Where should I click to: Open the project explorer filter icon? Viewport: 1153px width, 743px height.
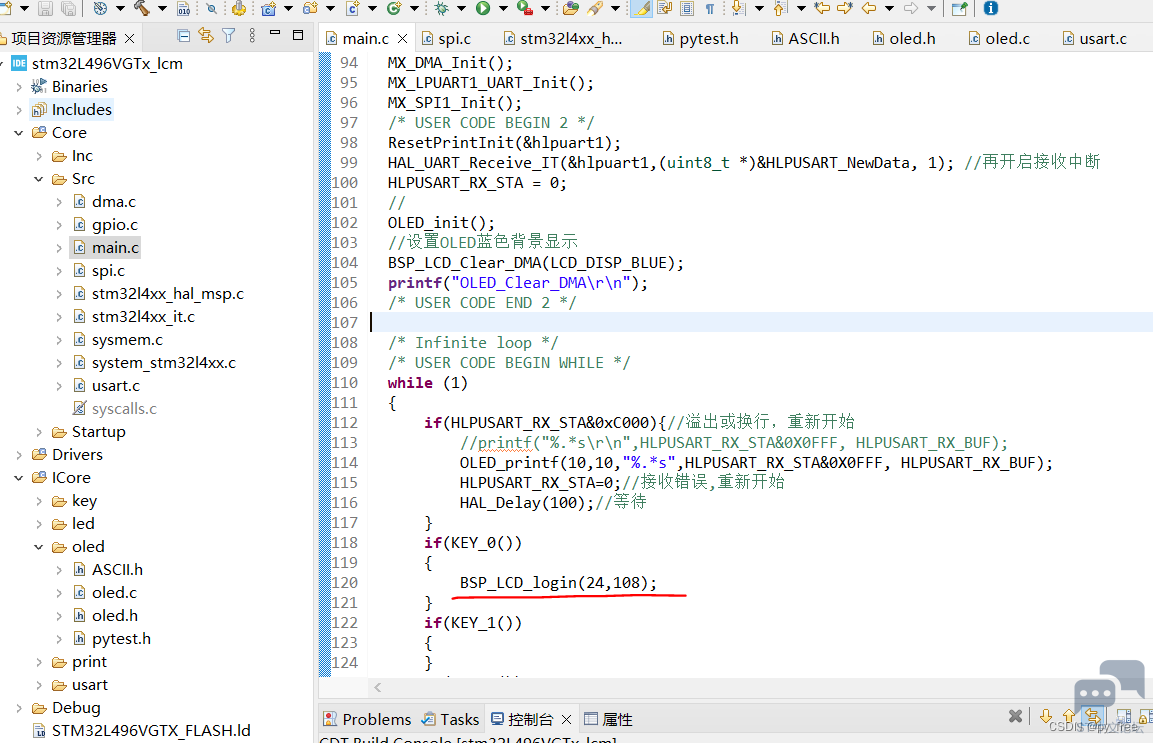click(x=229, y=35)
